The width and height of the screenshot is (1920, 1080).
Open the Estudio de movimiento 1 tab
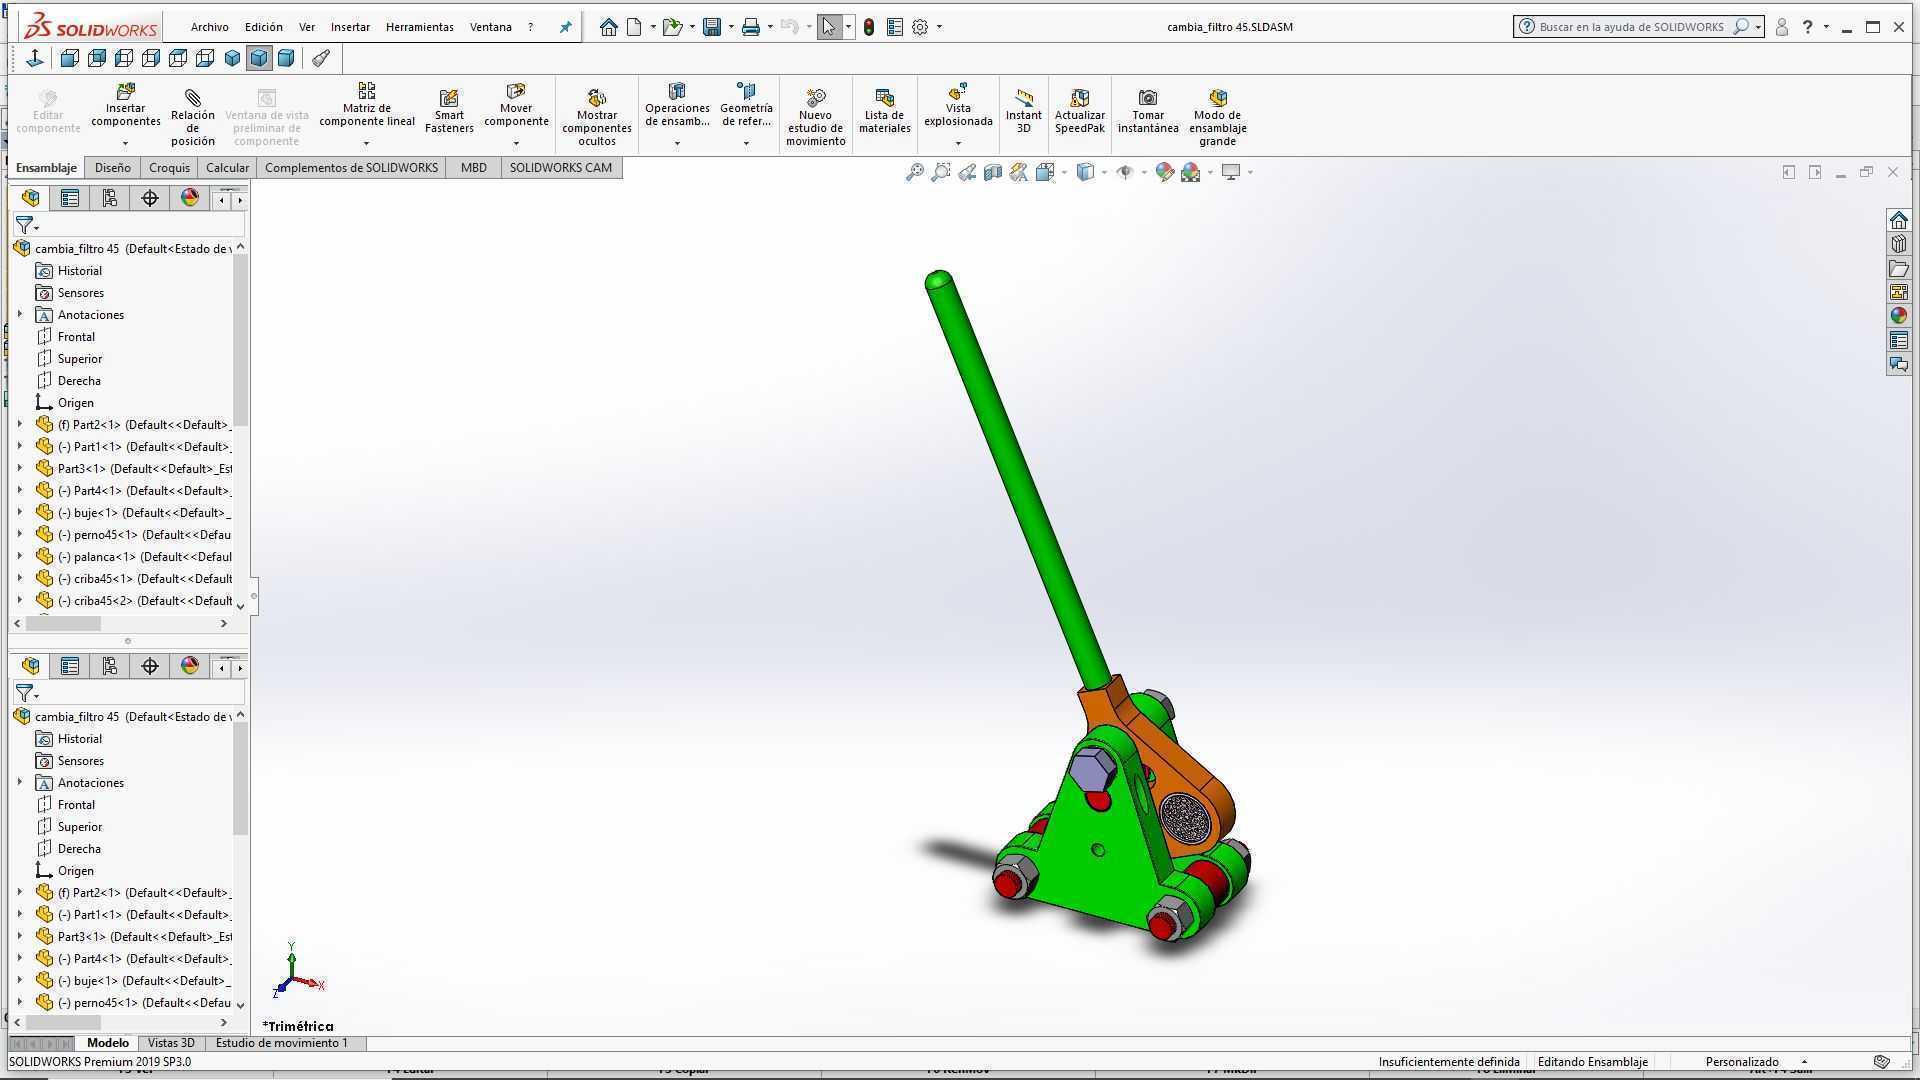pos(282,1043)
